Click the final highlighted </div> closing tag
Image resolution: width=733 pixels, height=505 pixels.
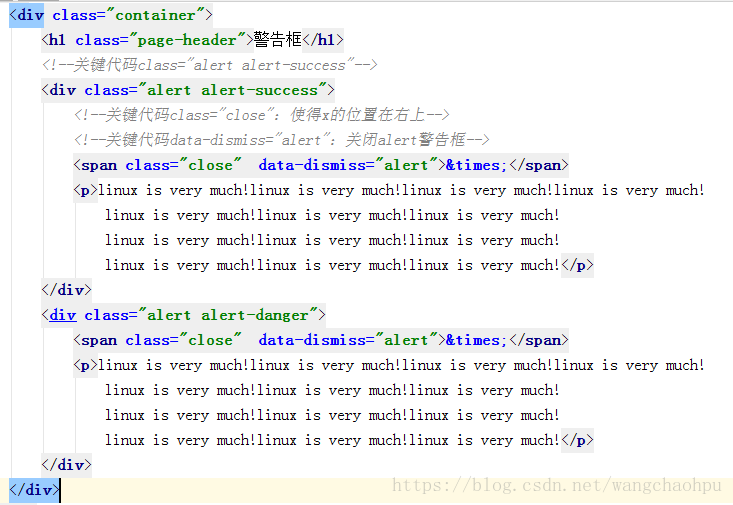tap(35, 490)
